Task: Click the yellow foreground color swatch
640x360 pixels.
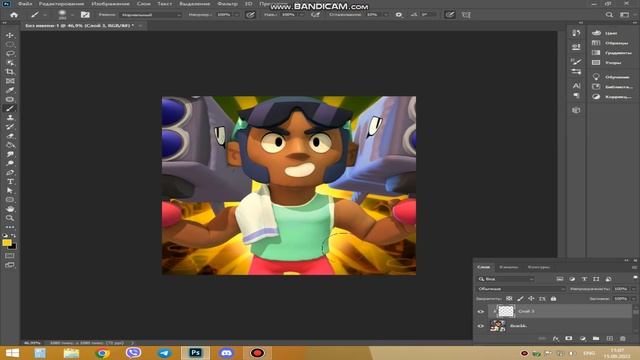Action: coord(7,242)
